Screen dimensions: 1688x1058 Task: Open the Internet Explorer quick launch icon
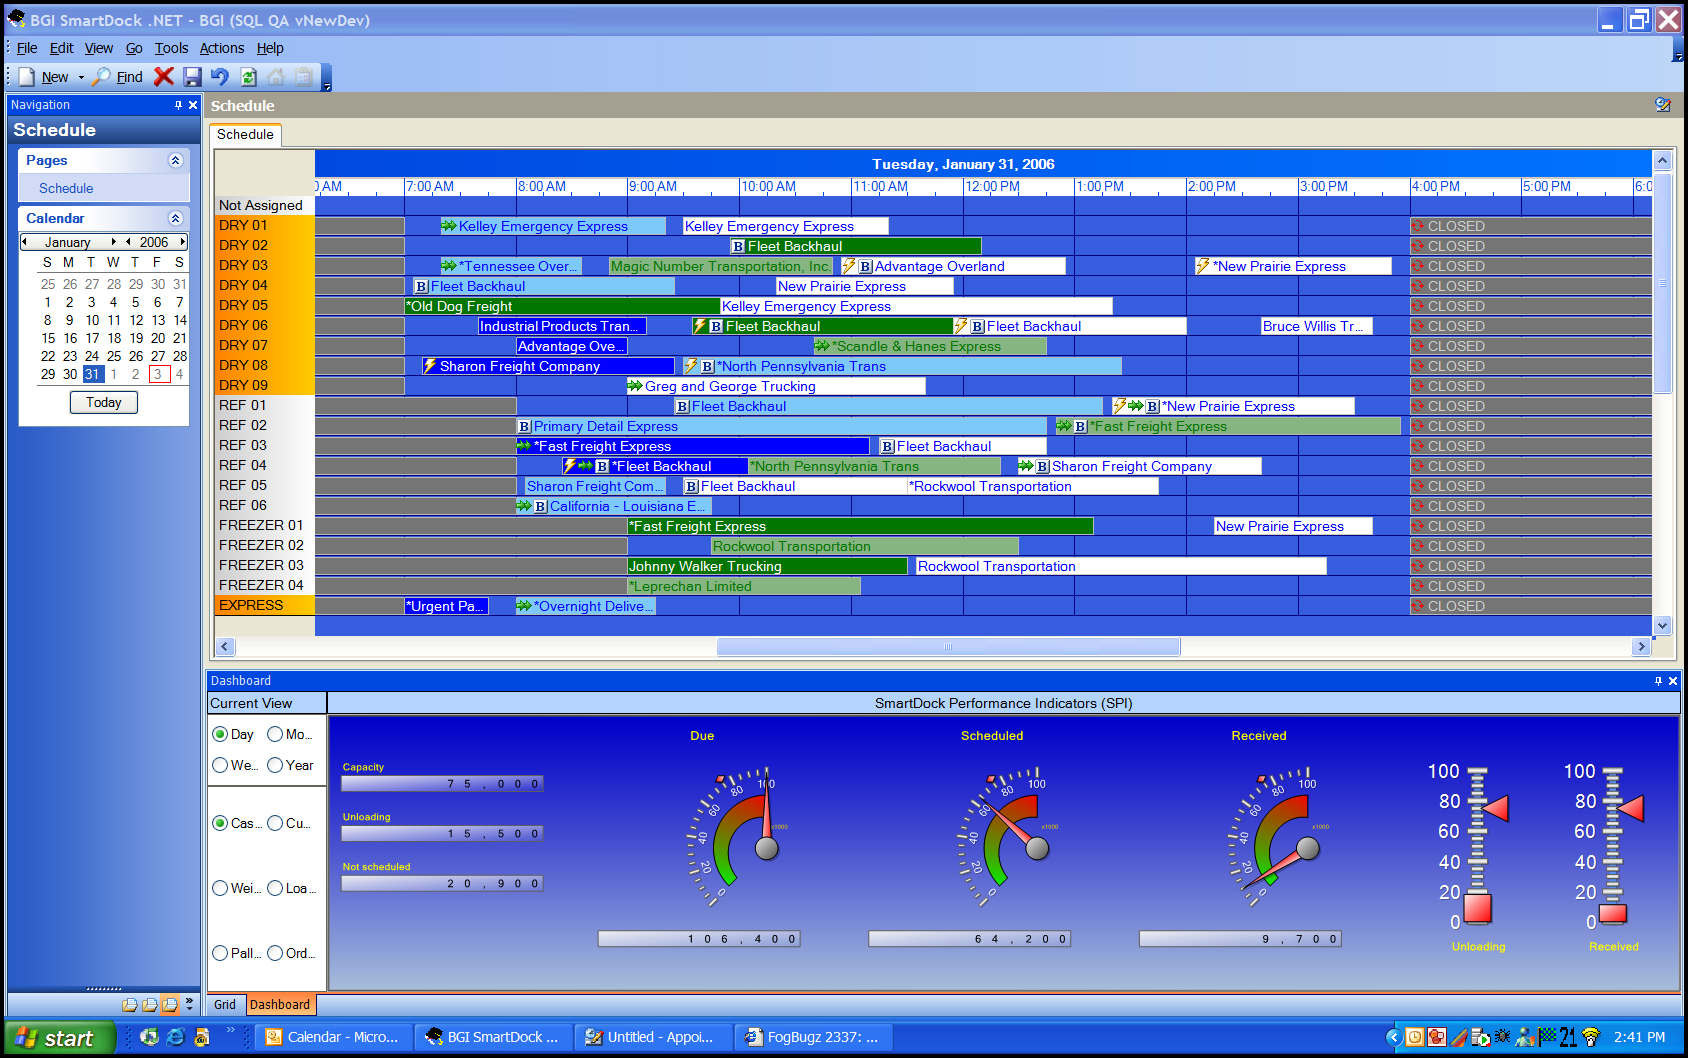coord(175,1037)
